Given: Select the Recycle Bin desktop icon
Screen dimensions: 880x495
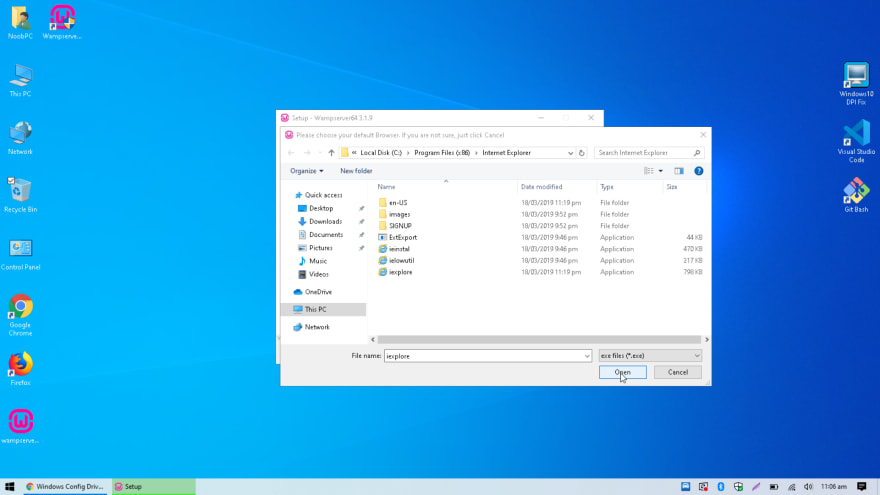Looking at the screenshot, I should [20, 196].
